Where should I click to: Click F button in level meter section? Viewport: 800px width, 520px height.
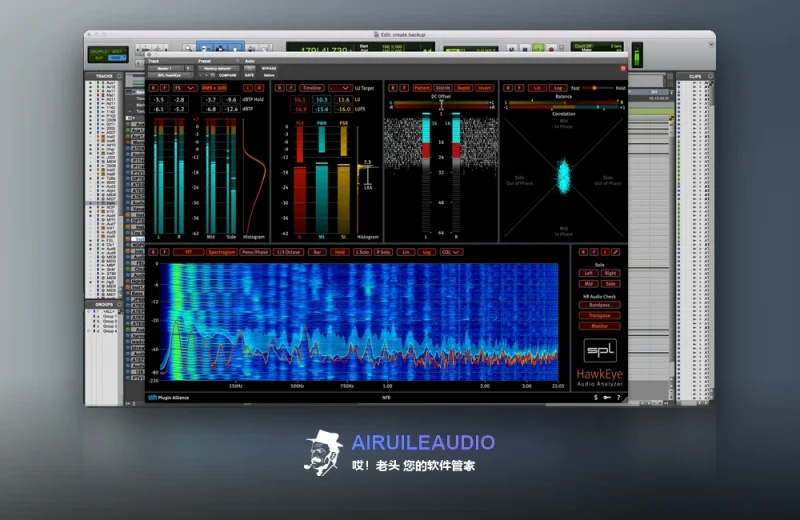click(x=164, y=88)
